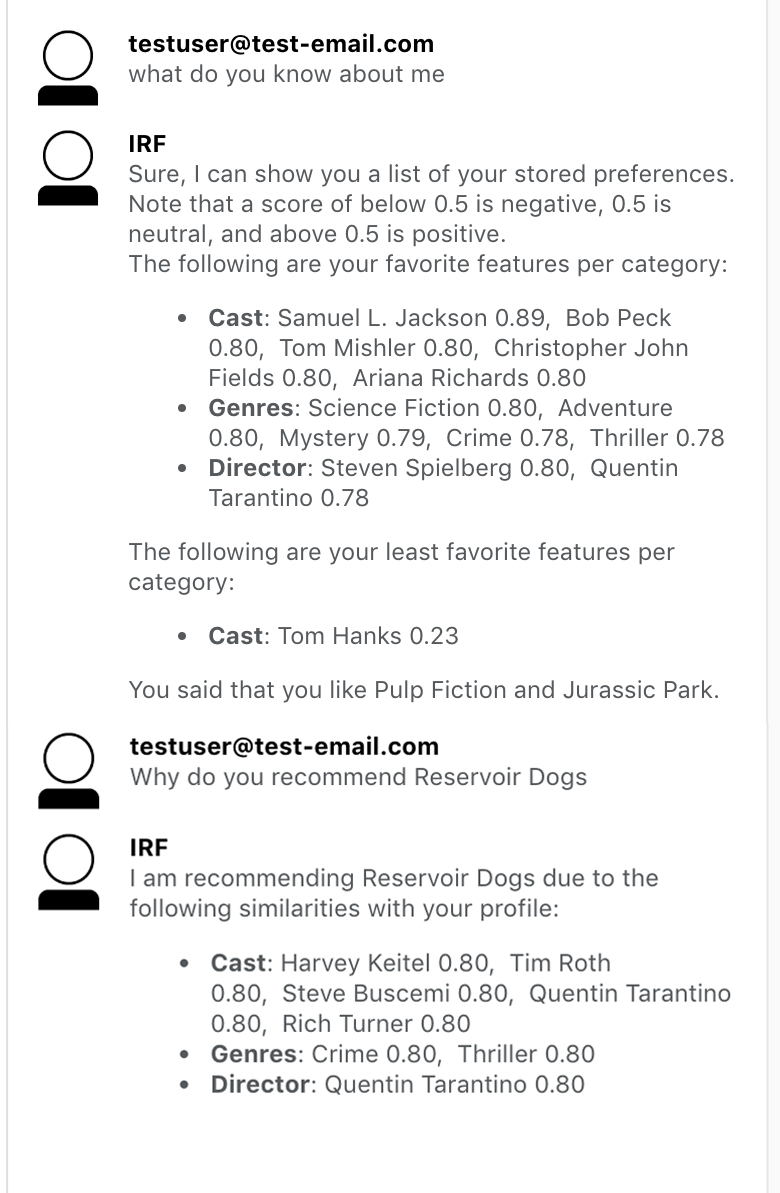Click the "what do you know about me" message

(x=286, y=74)
